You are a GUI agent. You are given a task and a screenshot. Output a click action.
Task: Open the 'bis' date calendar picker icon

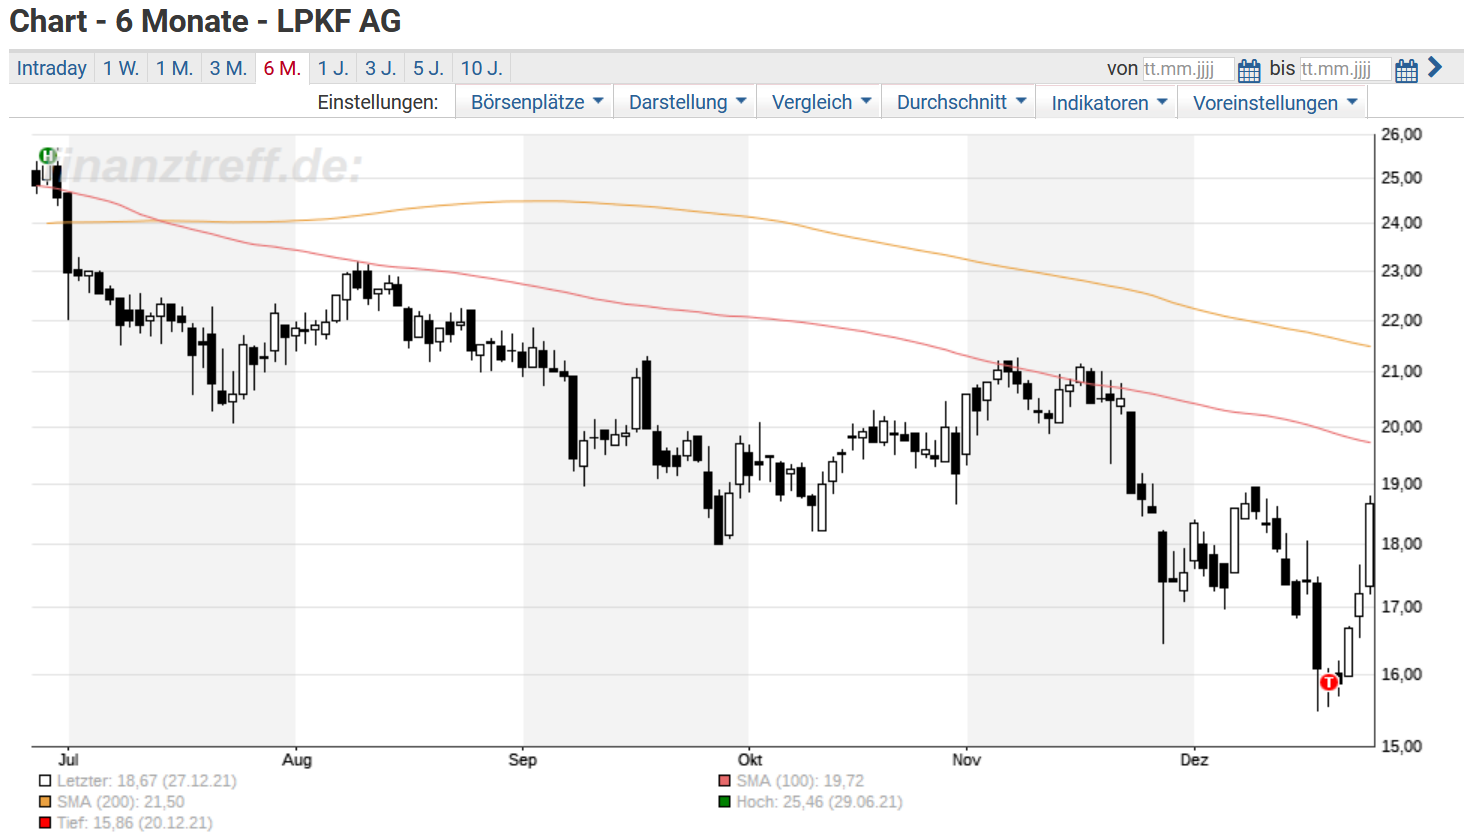pyautogui.click(x=1406, y=70)
